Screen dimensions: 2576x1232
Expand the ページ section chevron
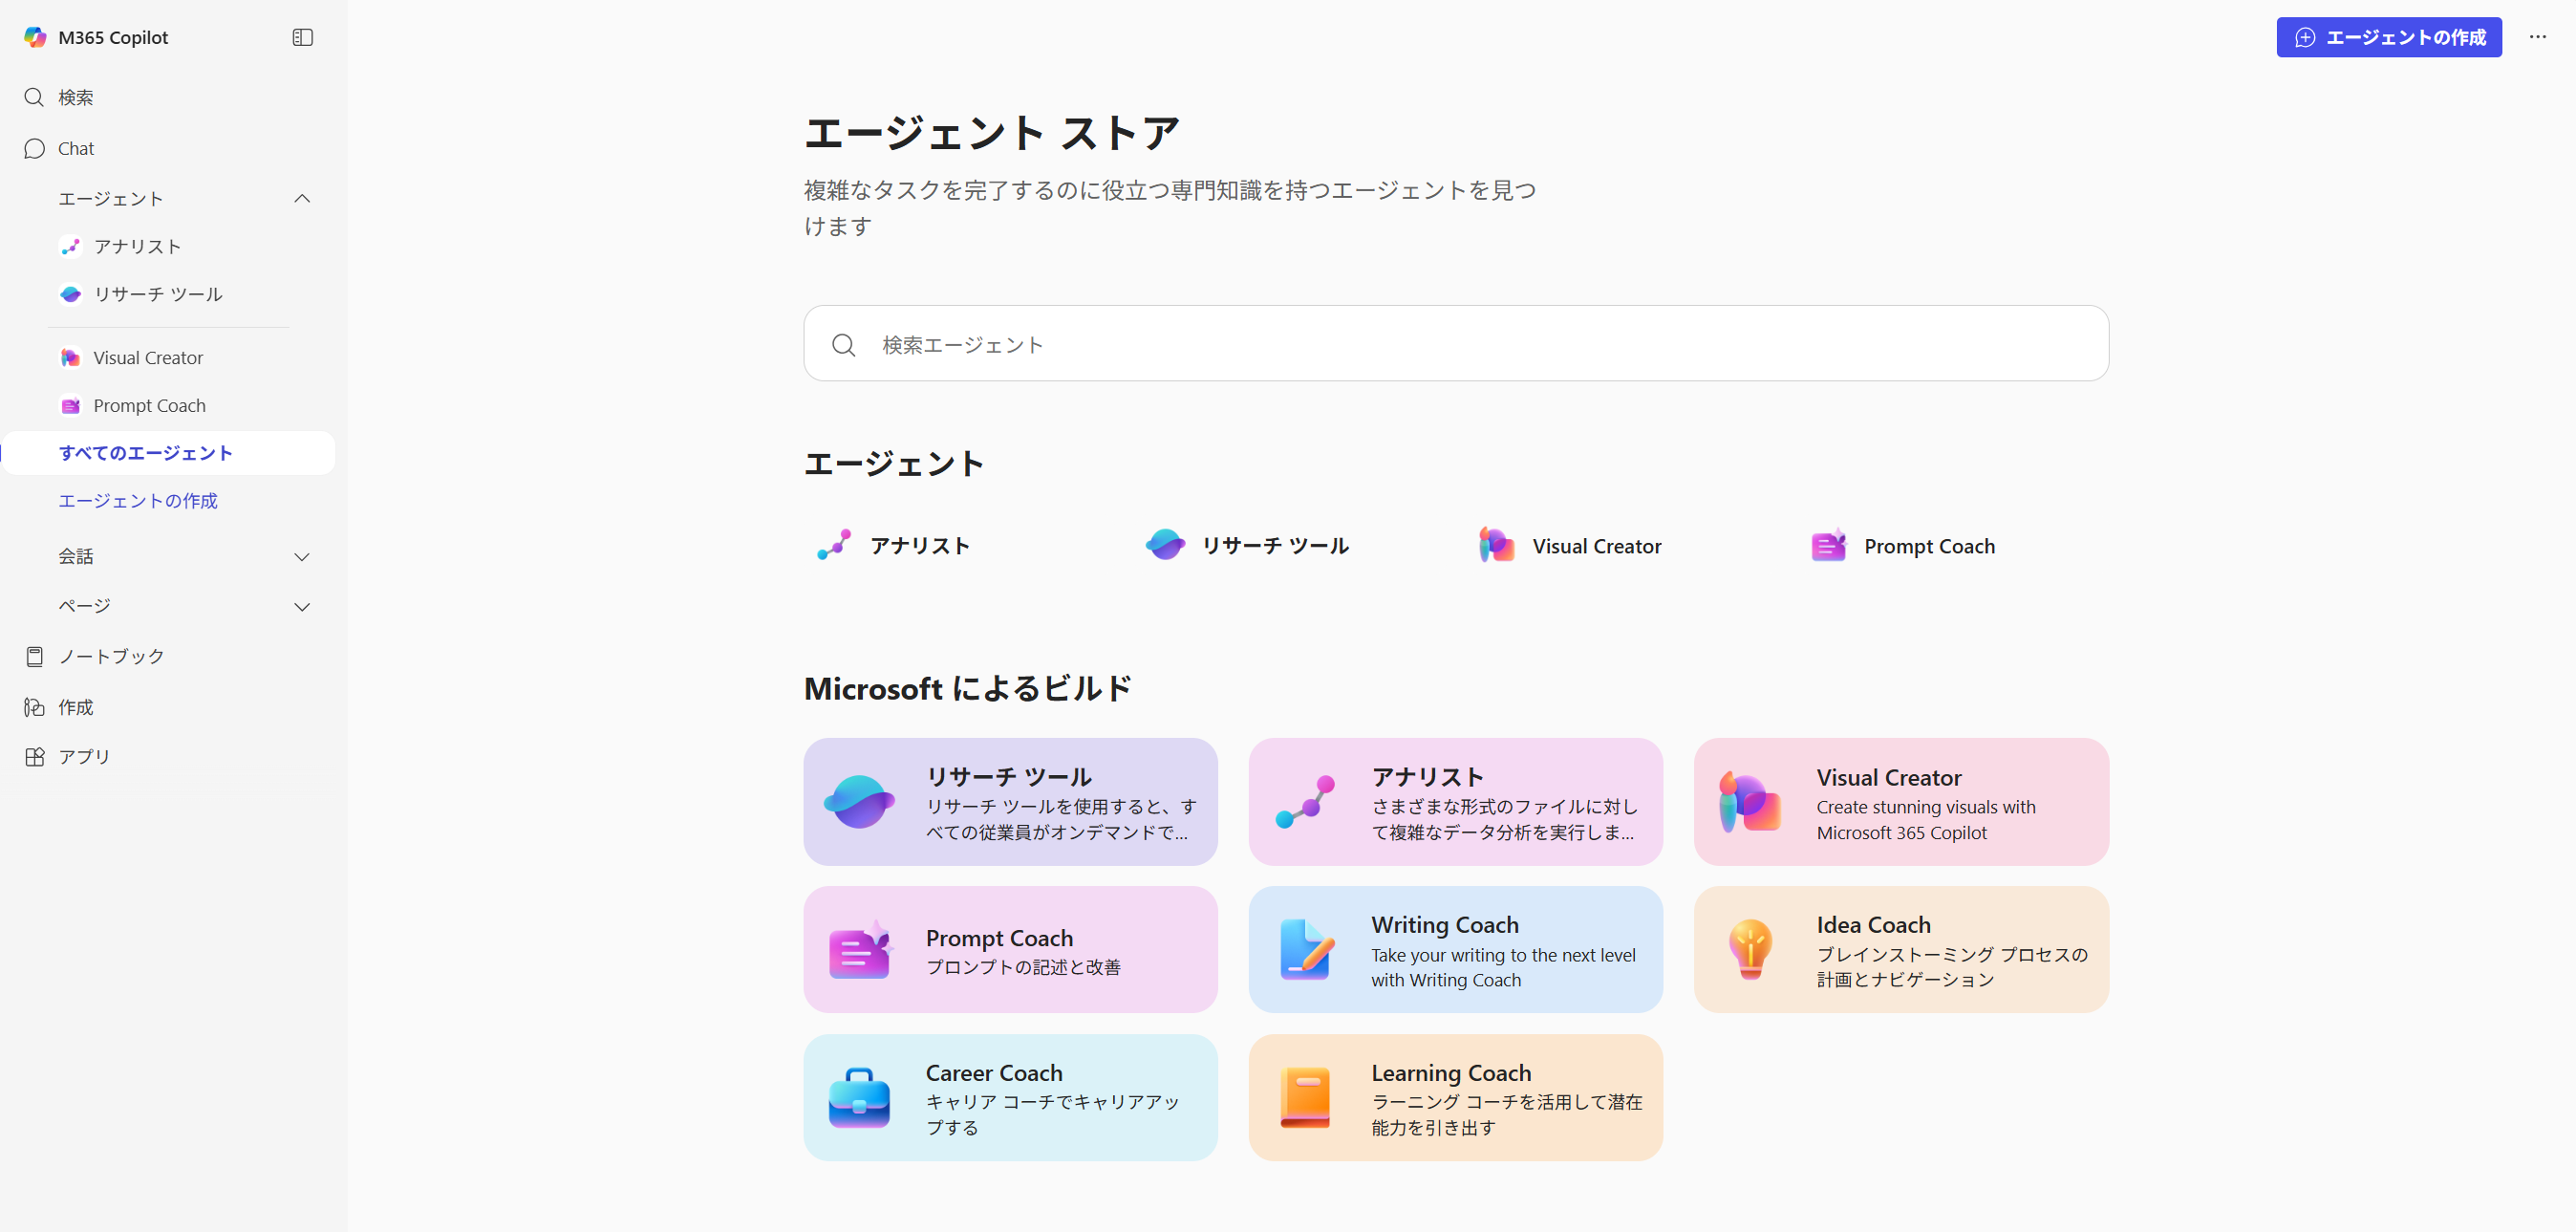pyautogui.click(x=302, y=606)
